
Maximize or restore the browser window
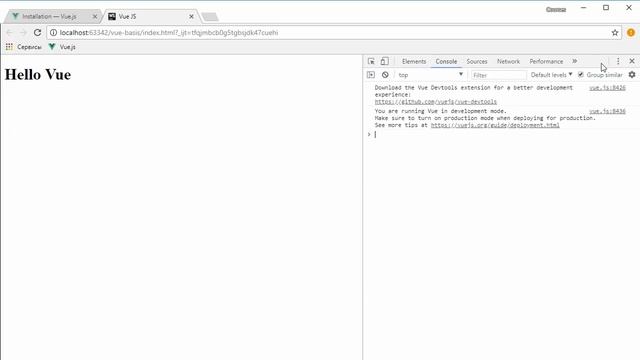coord(606,8)
